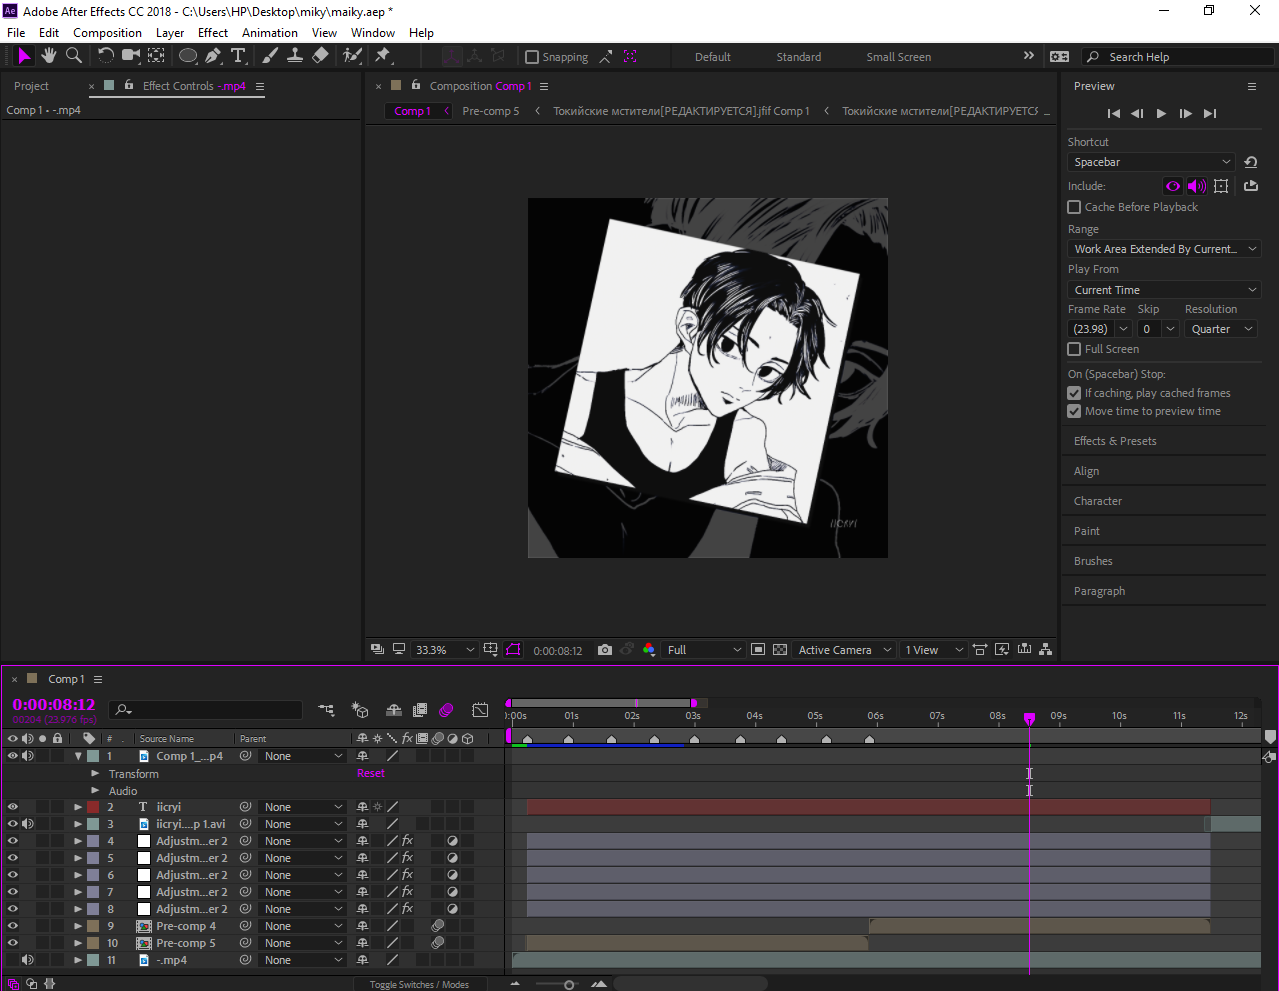Switch to the Pre-comp 5 breadcrumb tab

click(x=490, y=111)
